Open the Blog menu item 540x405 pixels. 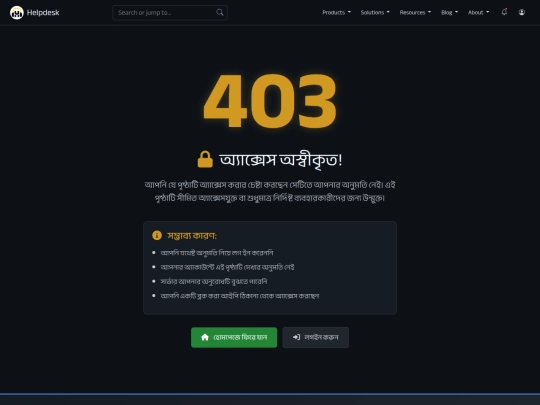[x=449, y=12]
